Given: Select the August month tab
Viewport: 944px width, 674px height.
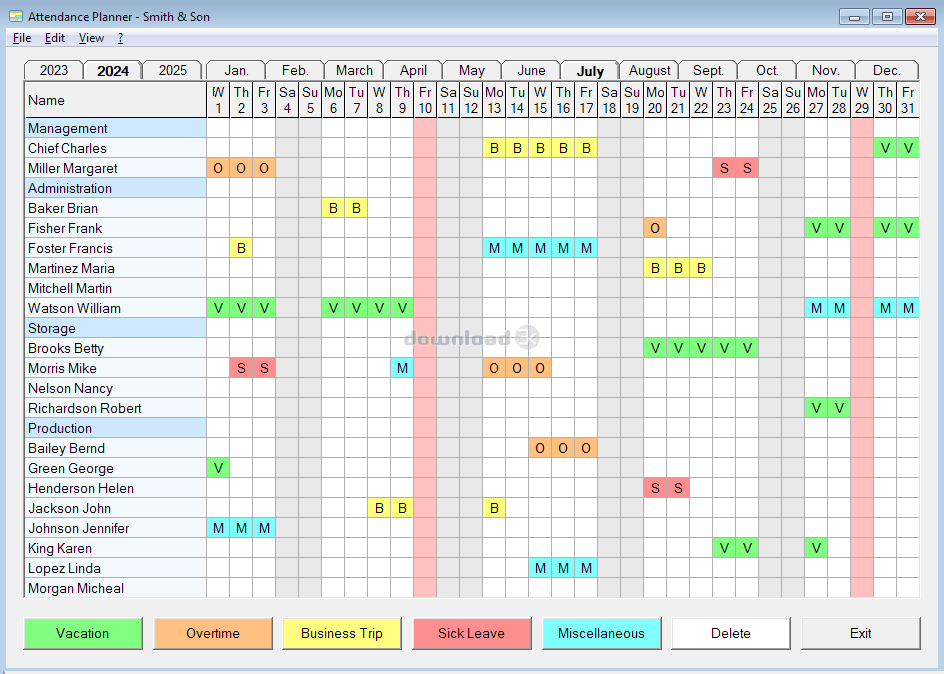Looking at the screenshot, I should tap(649, 70).
